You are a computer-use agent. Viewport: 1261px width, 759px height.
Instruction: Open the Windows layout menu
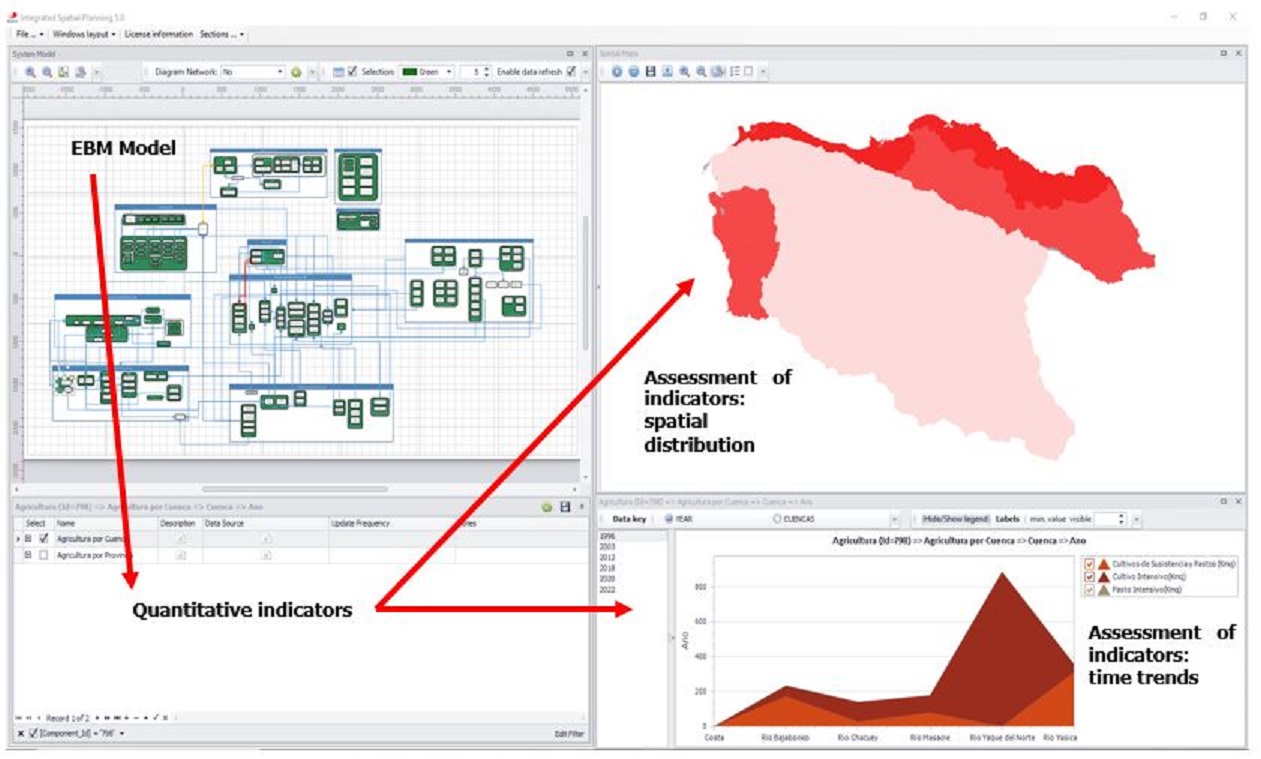click(x=84, y=34)
